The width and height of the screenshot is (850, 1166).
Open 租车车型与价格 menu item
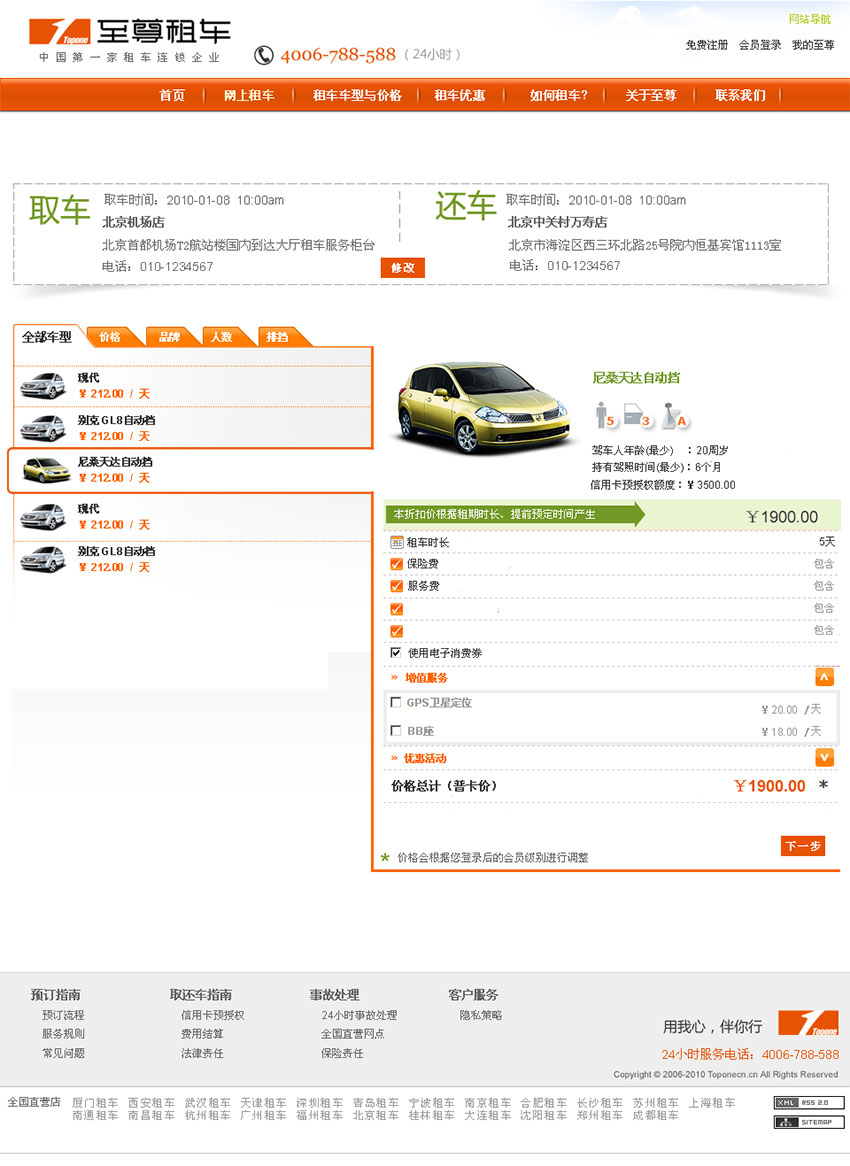click(x=357, y=95)
